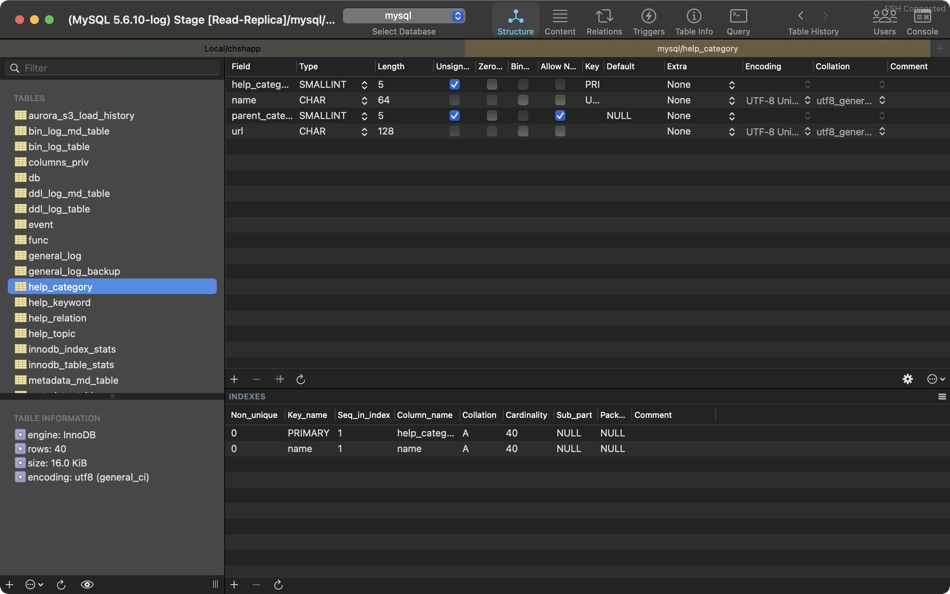950x594 pixels.
Task: Open the Select Database dropdown
Action: [404, 16]
